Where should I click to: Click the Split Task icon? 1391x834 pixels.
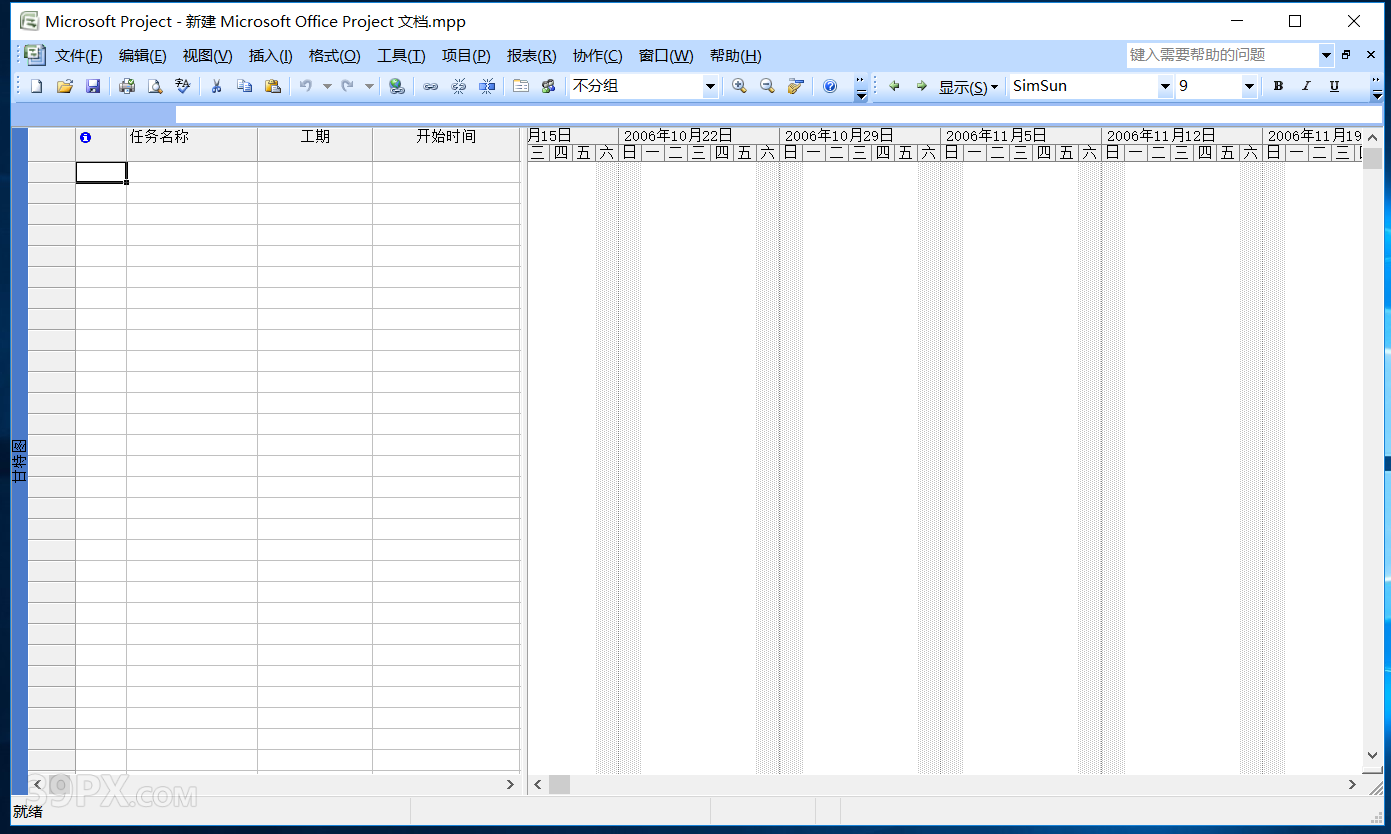click(x=487, y=87)
